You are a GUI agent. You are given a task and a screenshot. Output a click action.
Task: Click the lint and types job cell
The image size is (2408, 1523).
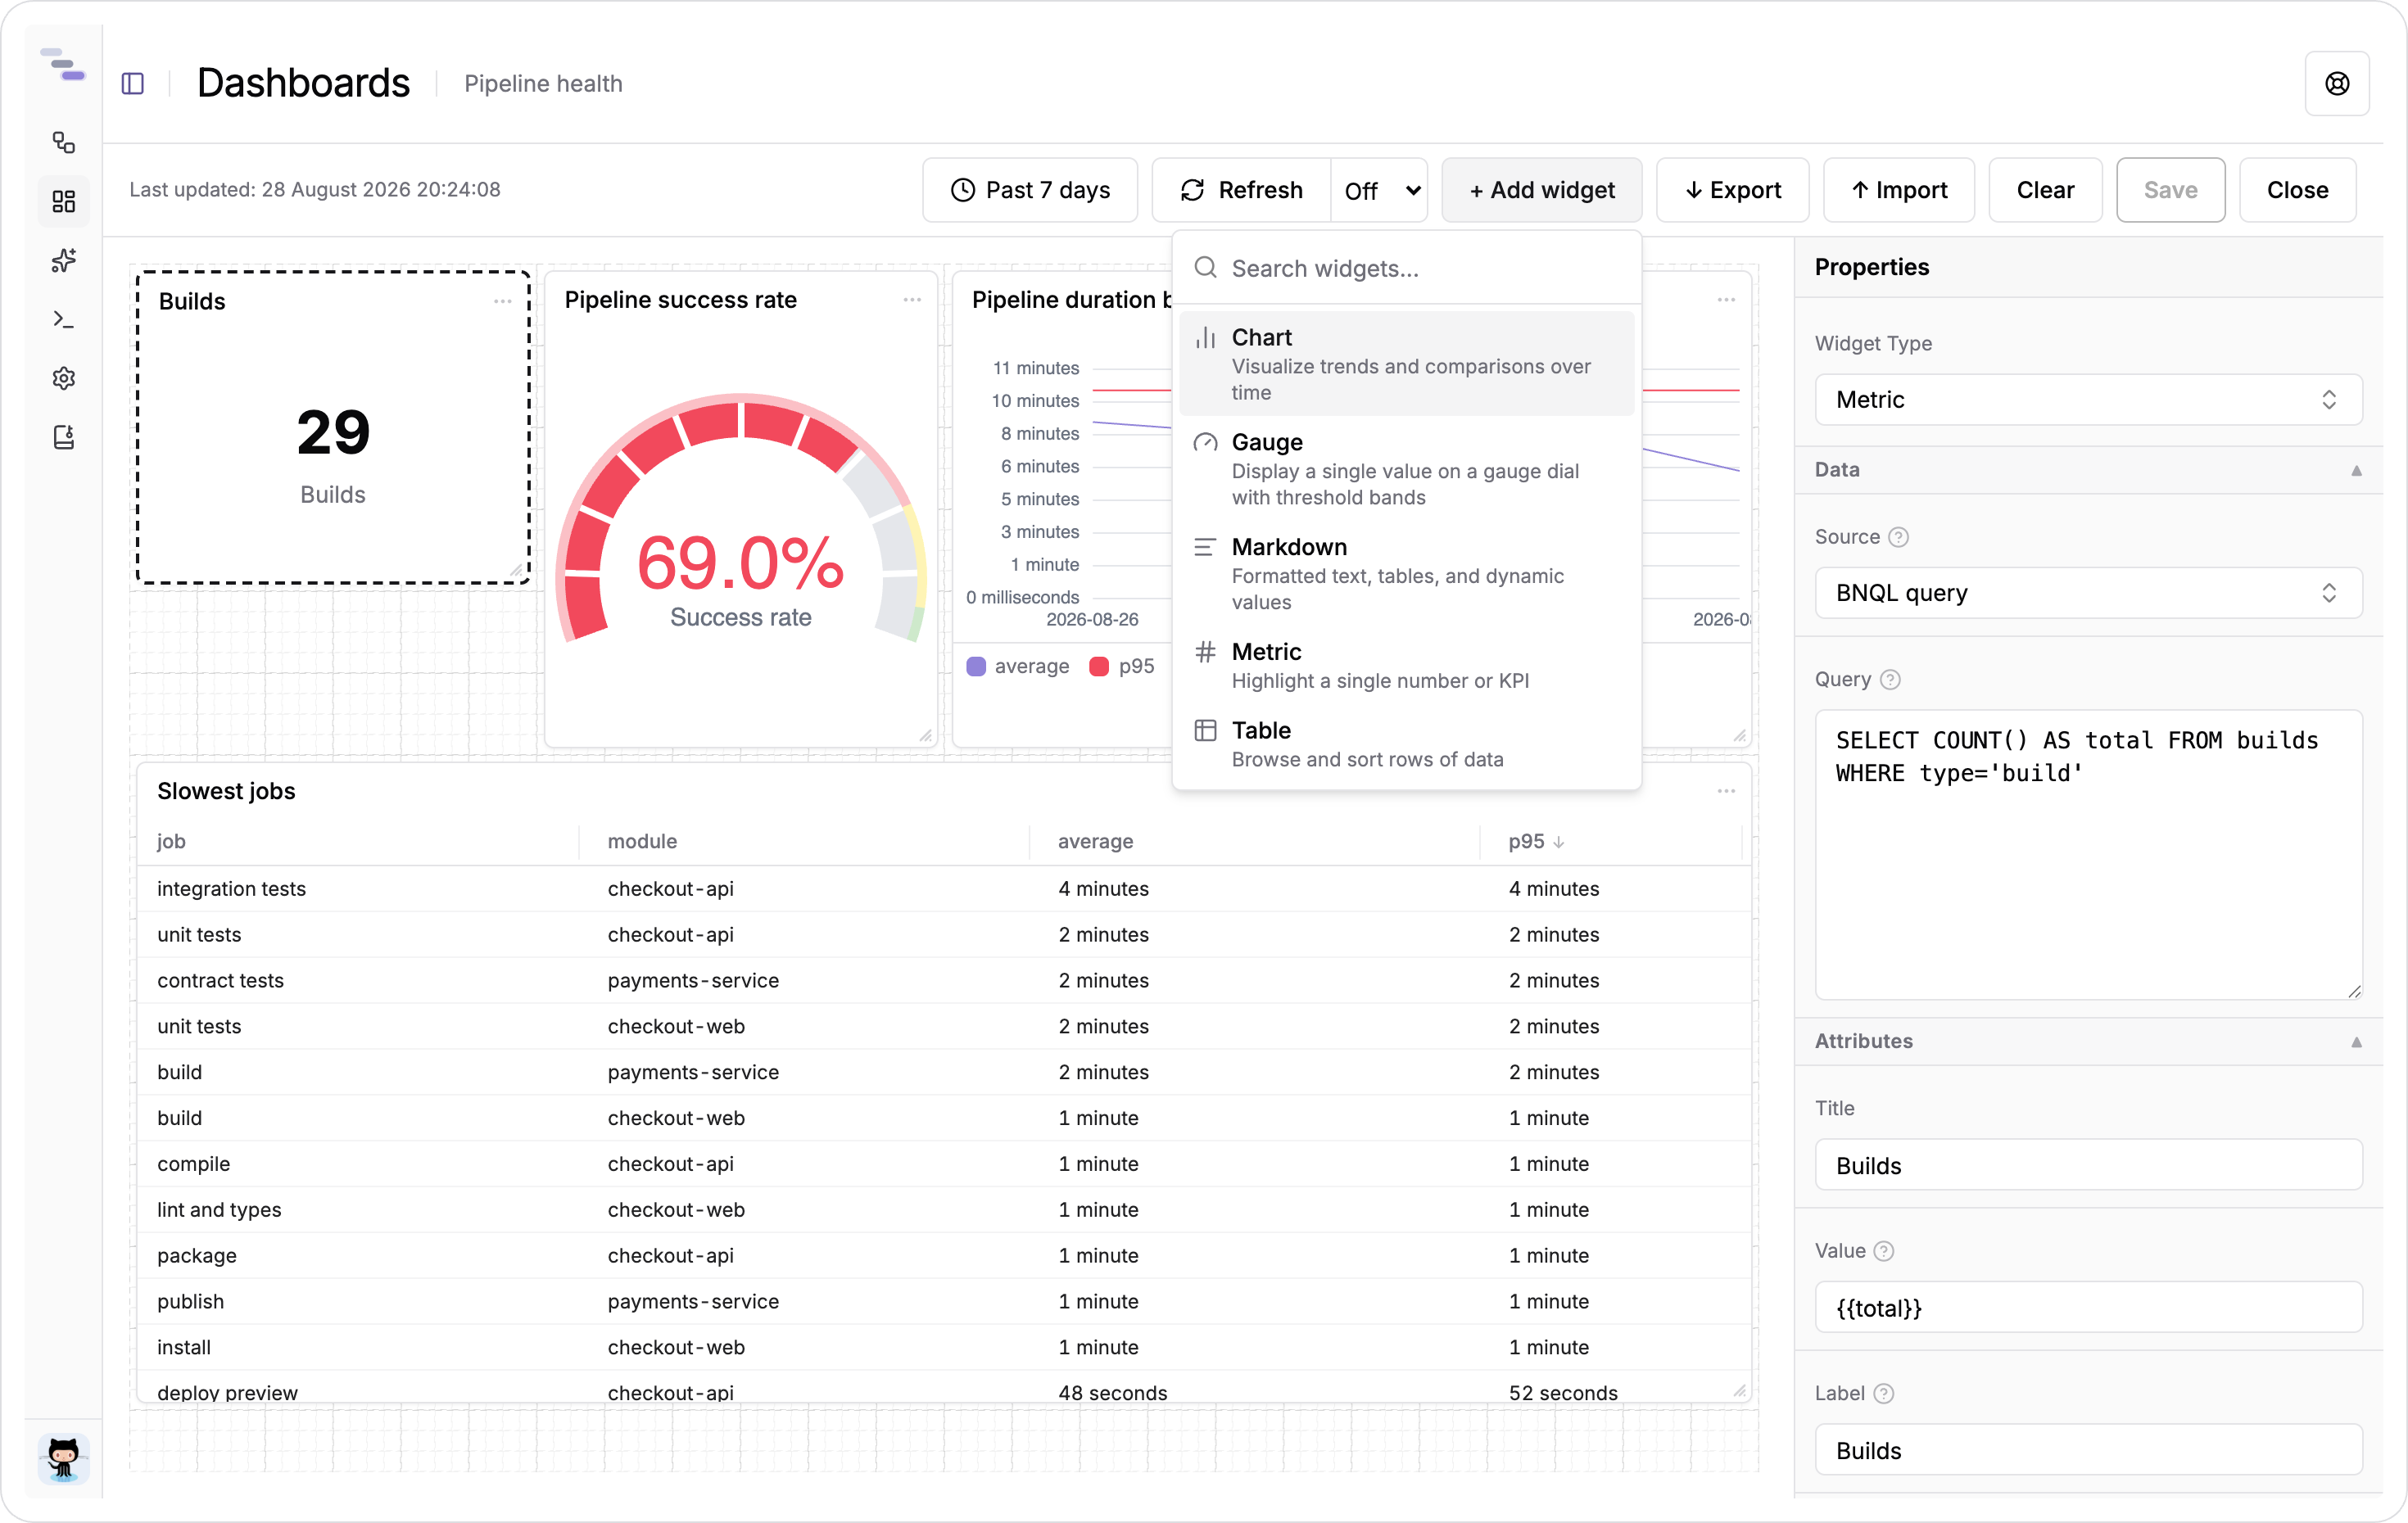pyautogui.click(x=219, y=1210)
